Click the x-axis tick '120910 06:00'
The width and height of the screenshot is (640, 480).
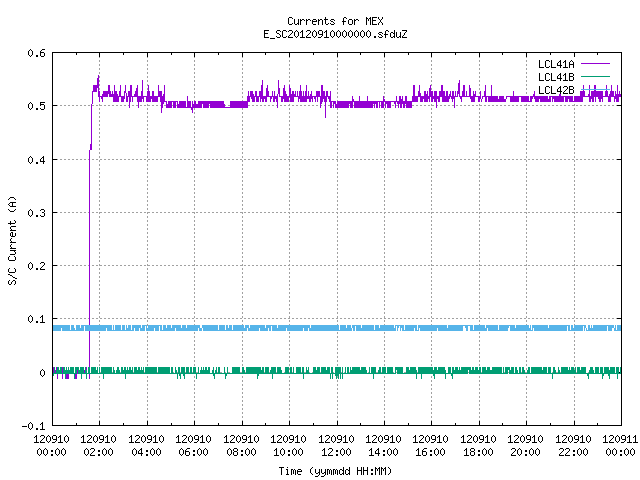click(x=193, y=446)
